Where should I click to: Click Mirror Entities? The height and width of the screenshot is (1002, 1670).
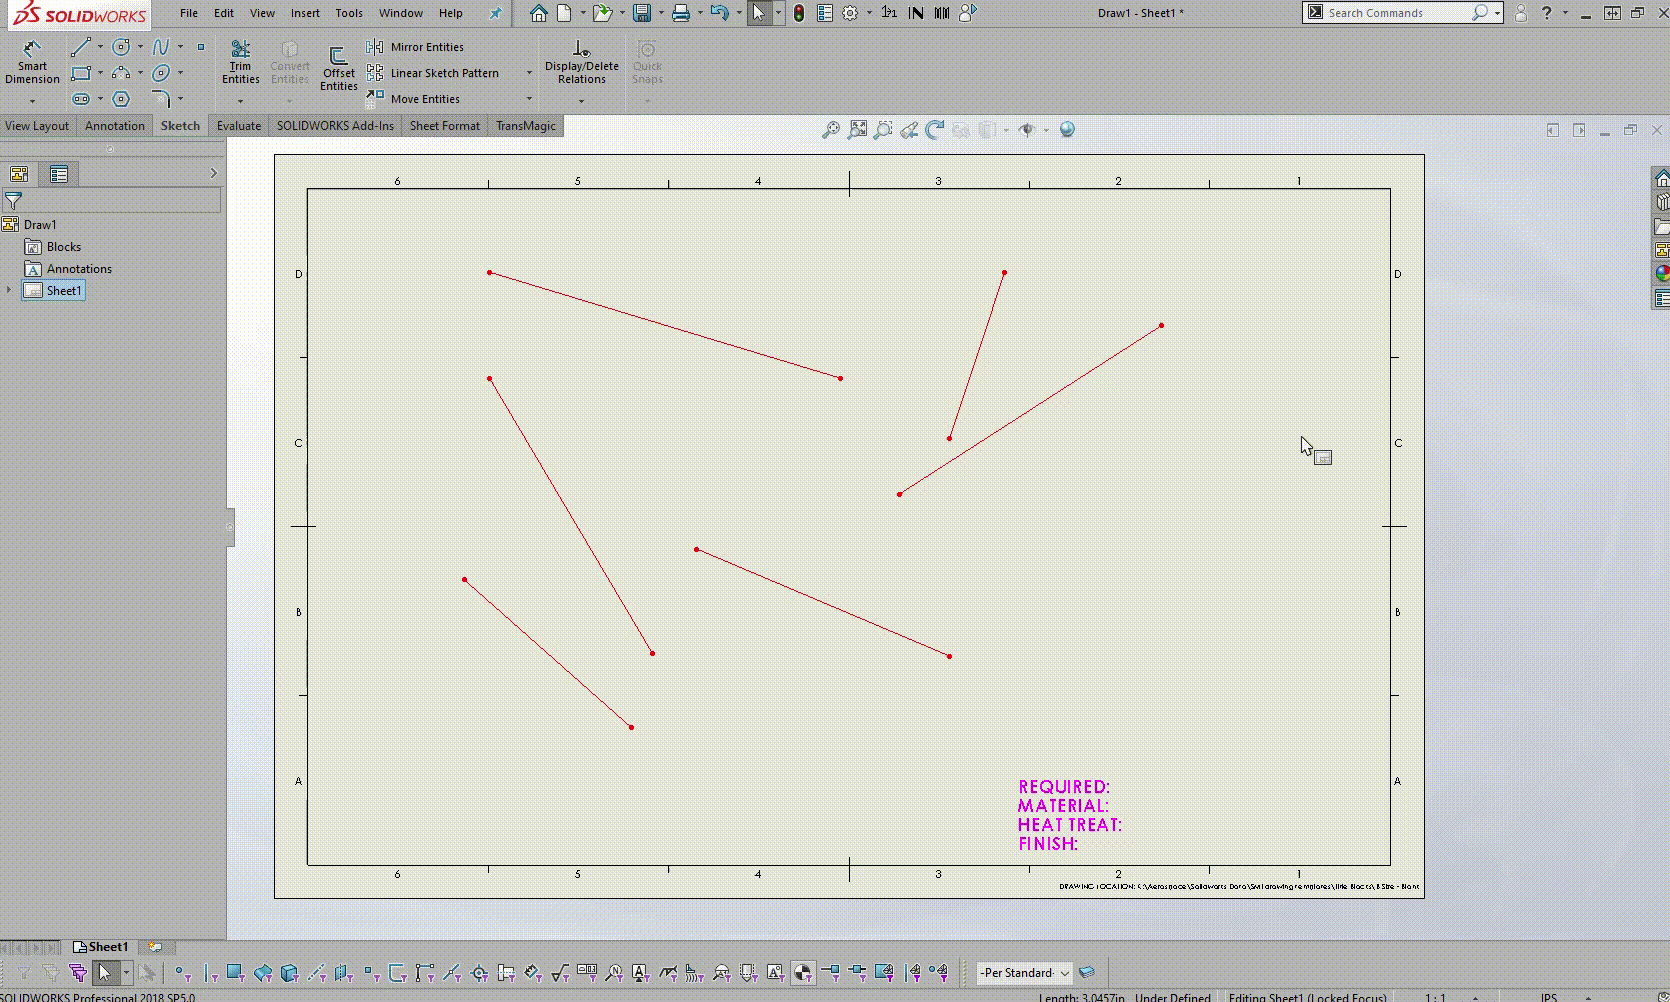pos(415,47)
